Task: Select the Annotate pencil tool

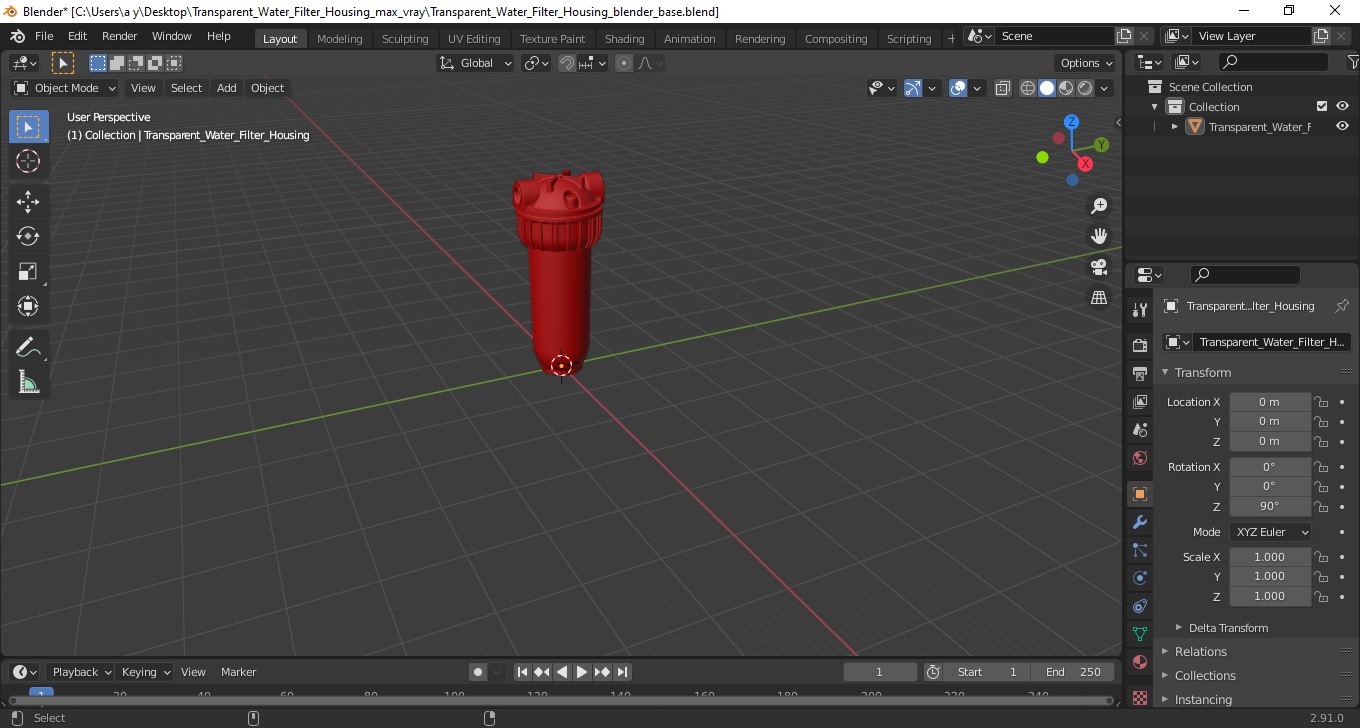Action: click(28, 347)
